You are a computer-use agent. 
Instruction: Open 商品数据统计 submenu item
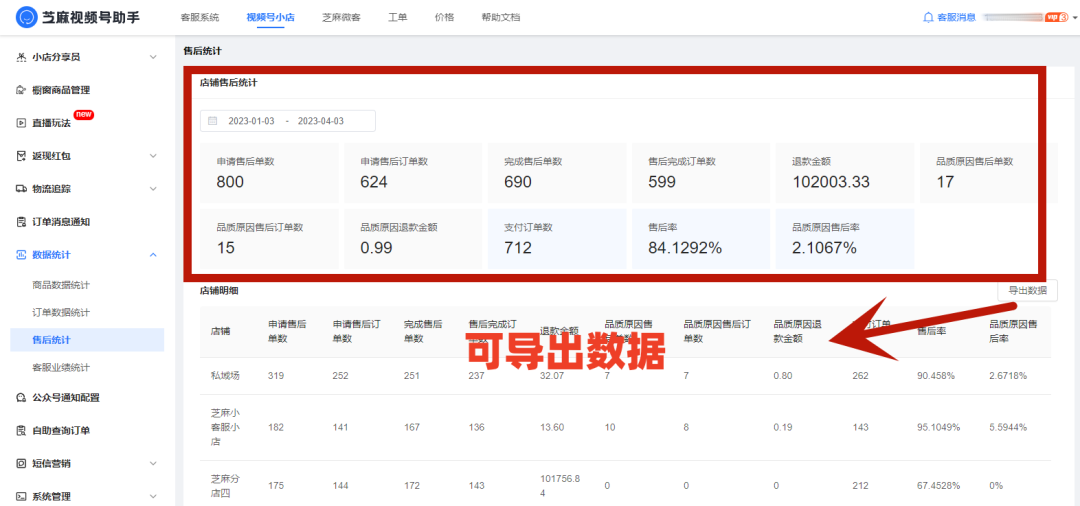pyautogui.click(x=61, y=285)
